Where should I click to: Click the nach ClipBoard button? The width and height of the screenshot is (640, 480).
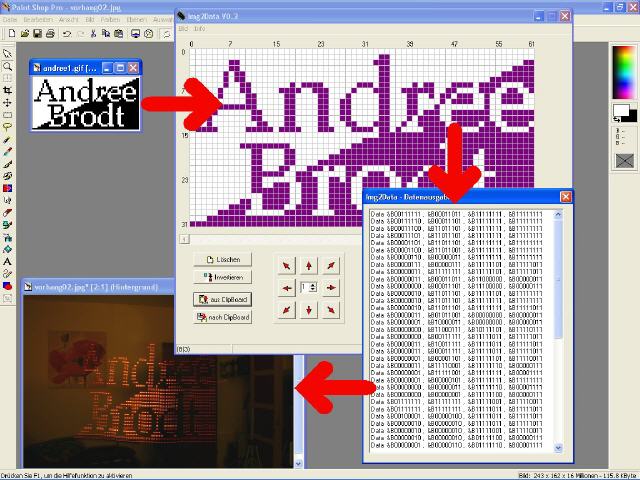point(222,317)
